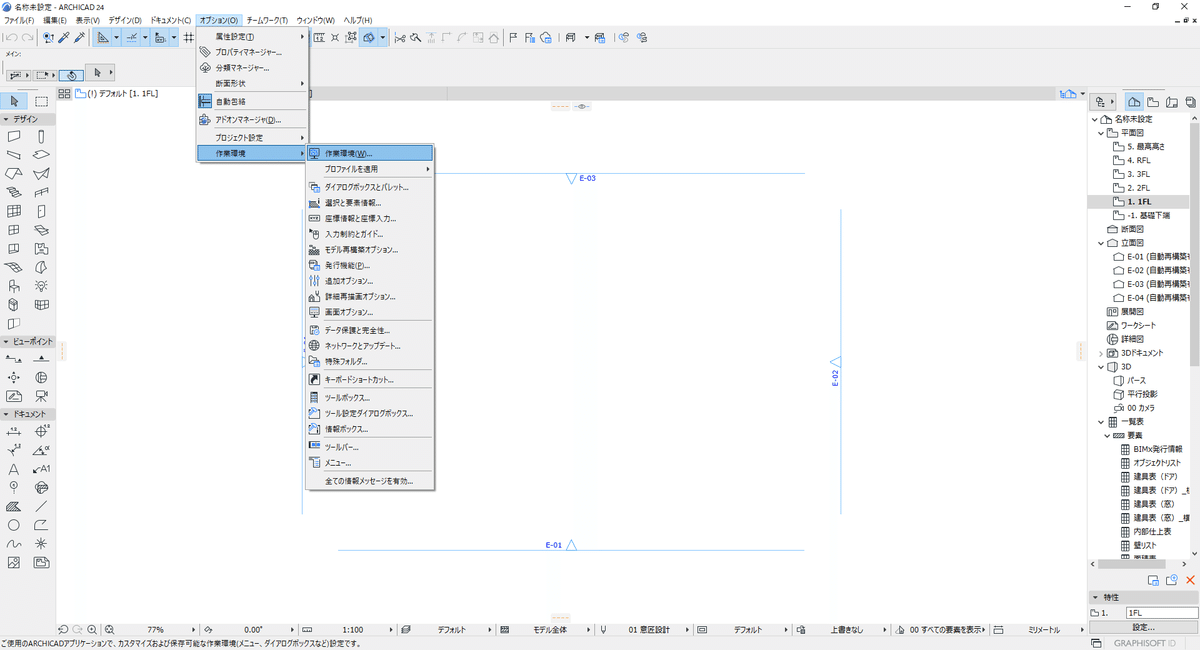Screen dimensions: 1200x650
Task: Expand the プロファイルを適用 submenu
Action: click(370, 170)
